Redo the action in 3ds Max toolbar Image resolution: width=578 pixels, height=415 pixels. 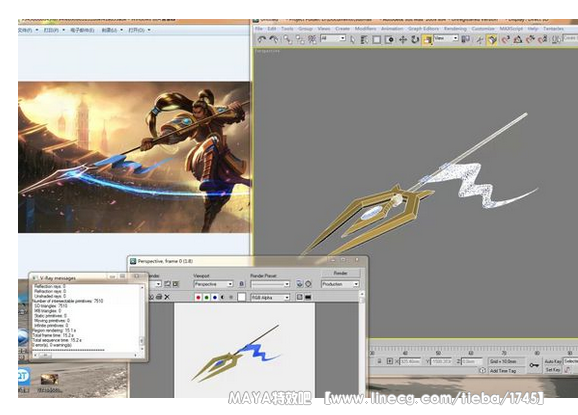pyautogui.click(x=274, y=39)
